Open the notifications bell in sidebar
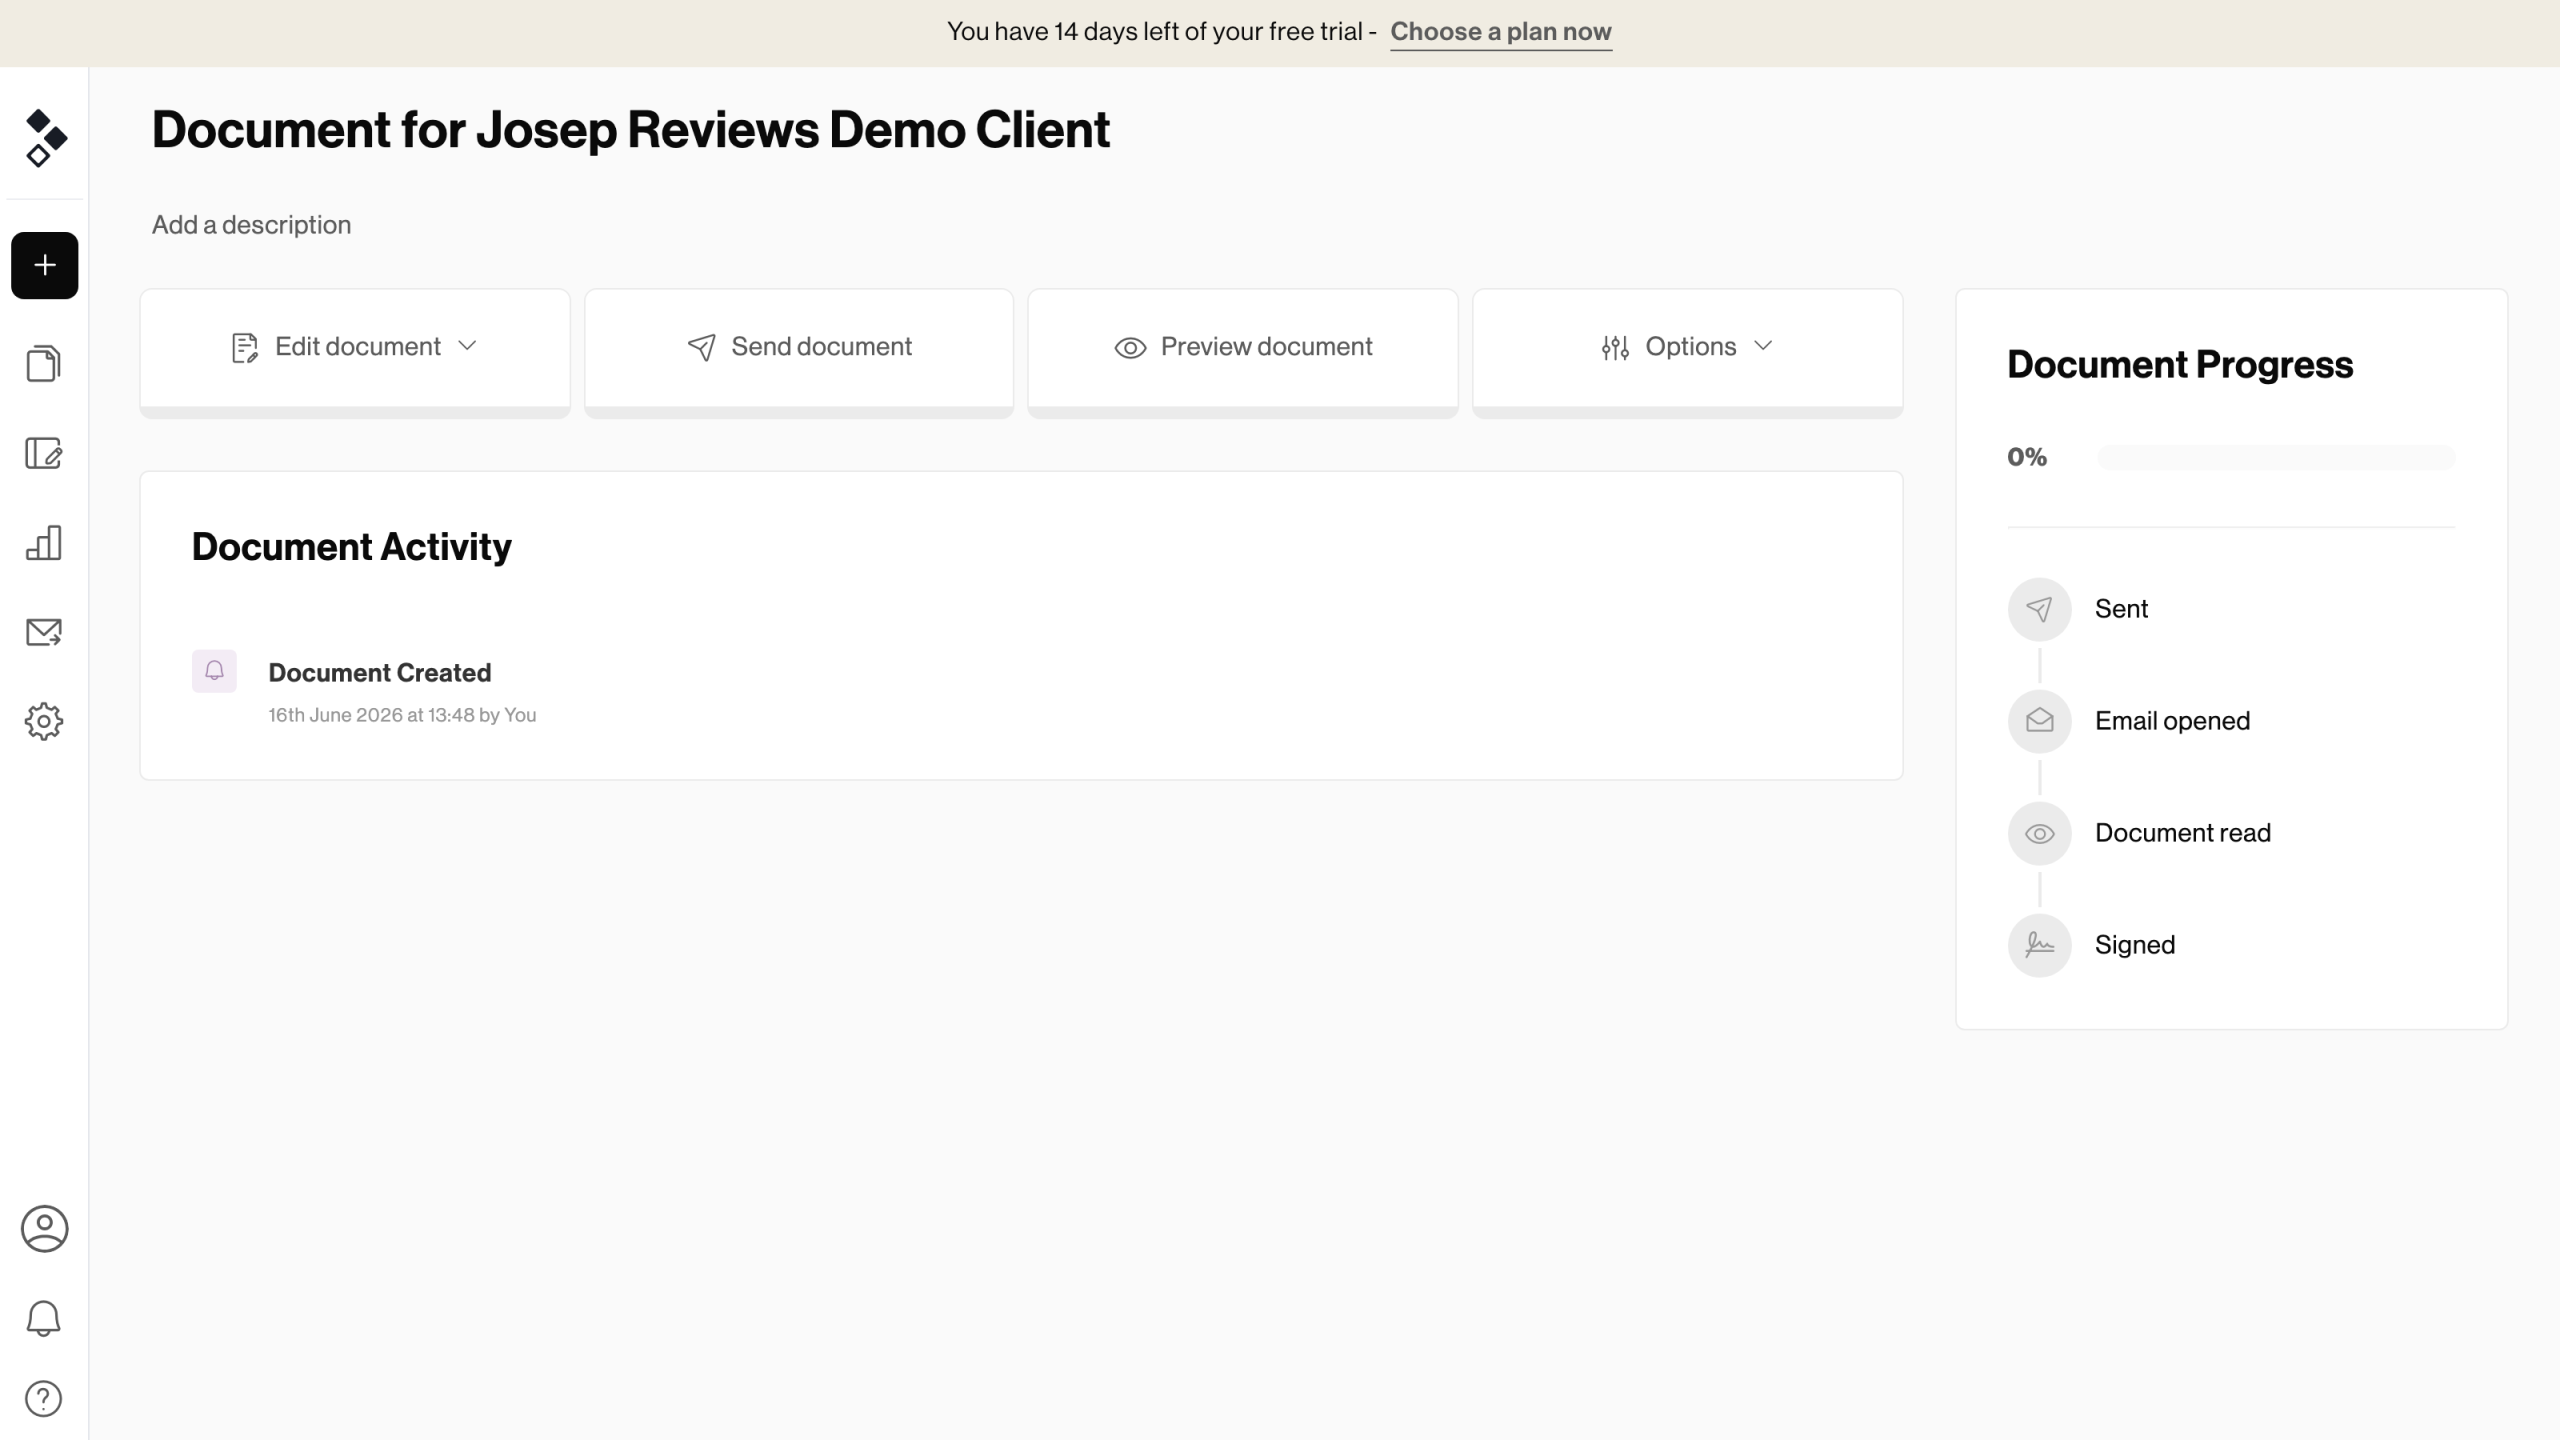 tap(43, 1318)
